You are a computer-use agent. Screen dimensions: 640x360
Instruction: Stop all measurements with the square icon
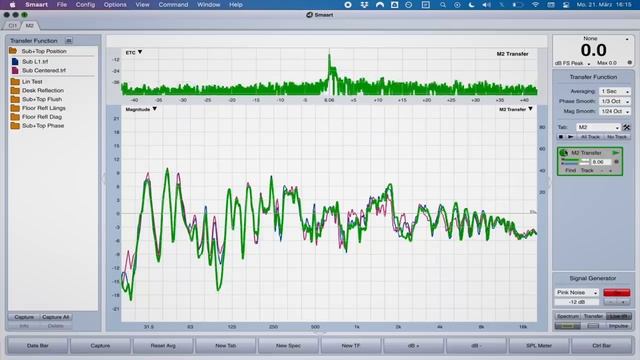pos(561,137)
